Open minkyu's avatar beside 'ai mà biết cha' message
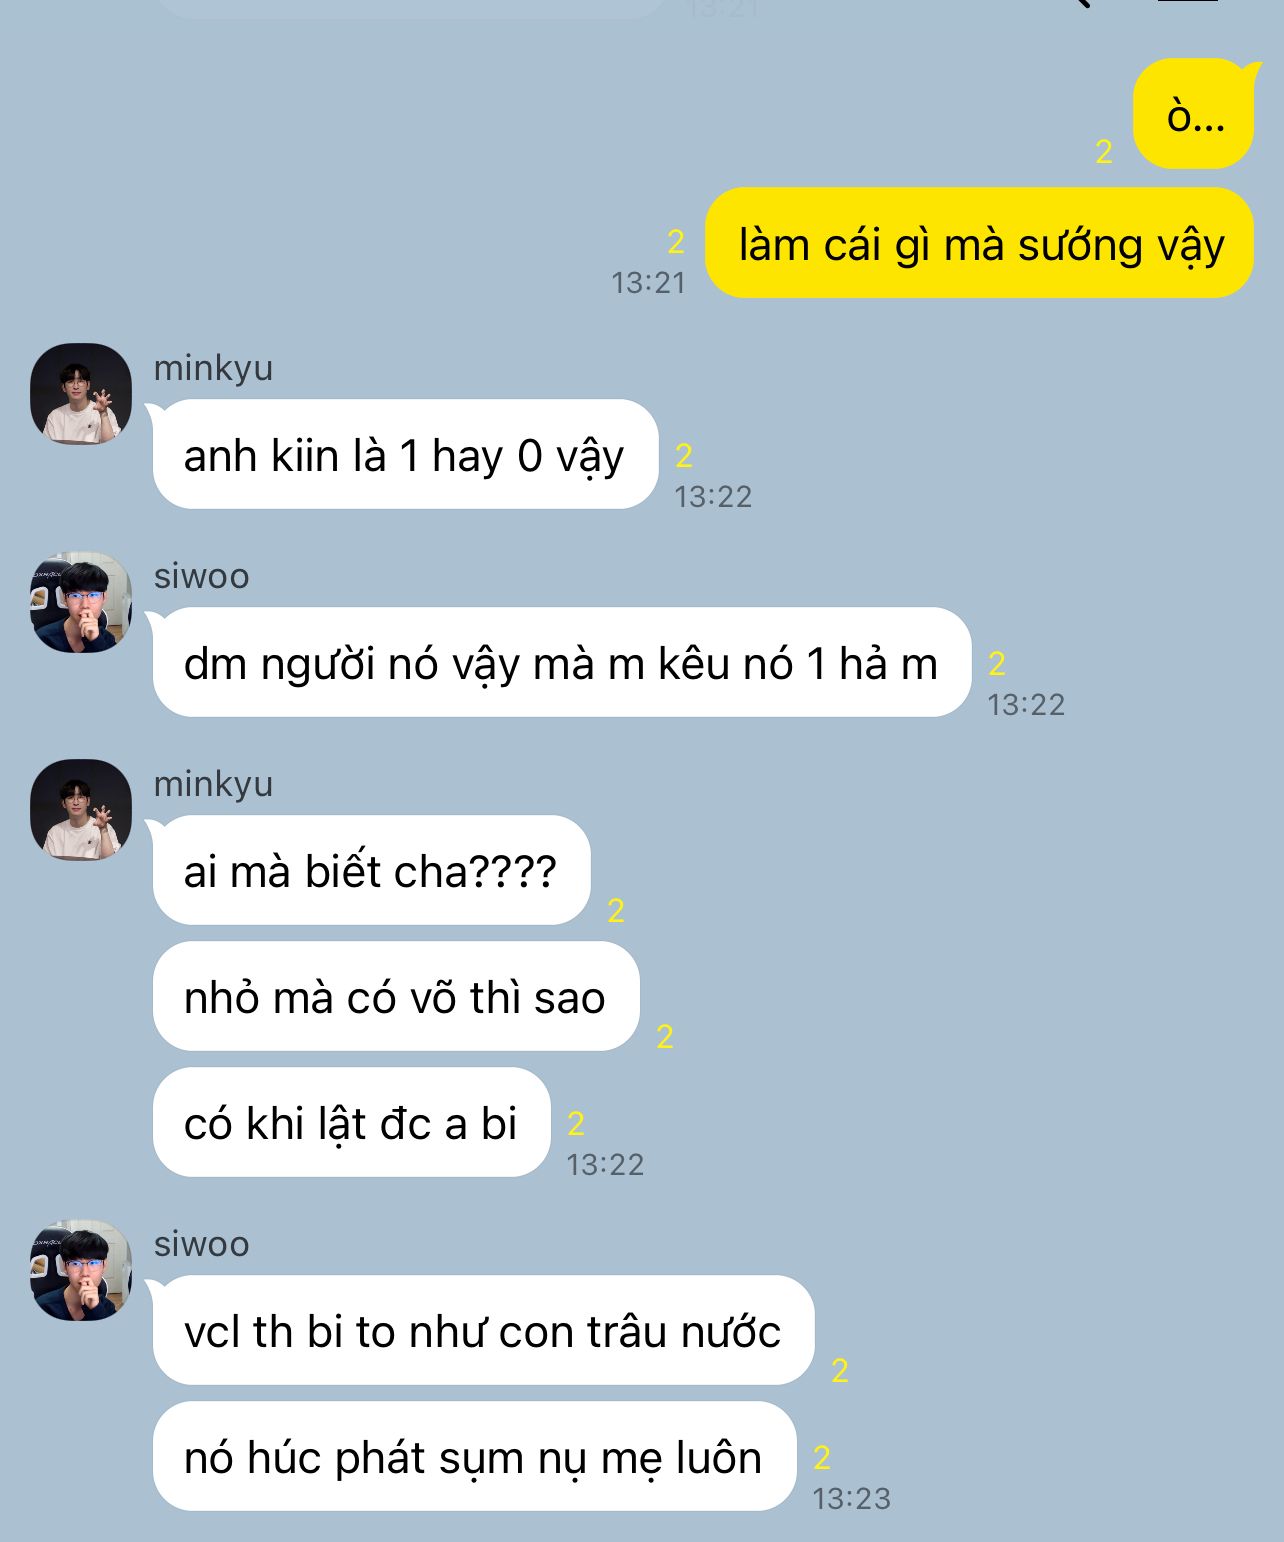 81,810
